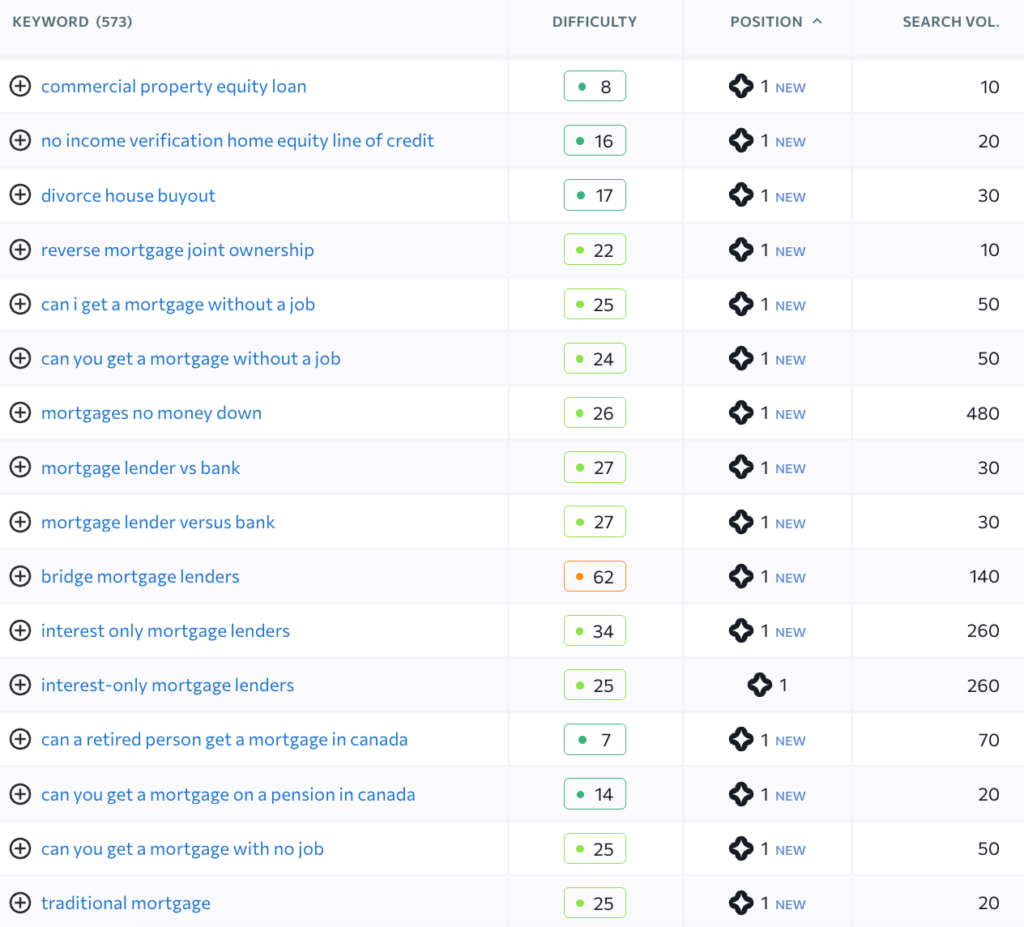Click difficulty badge 26 for mortgages no money down

(595, 413)
